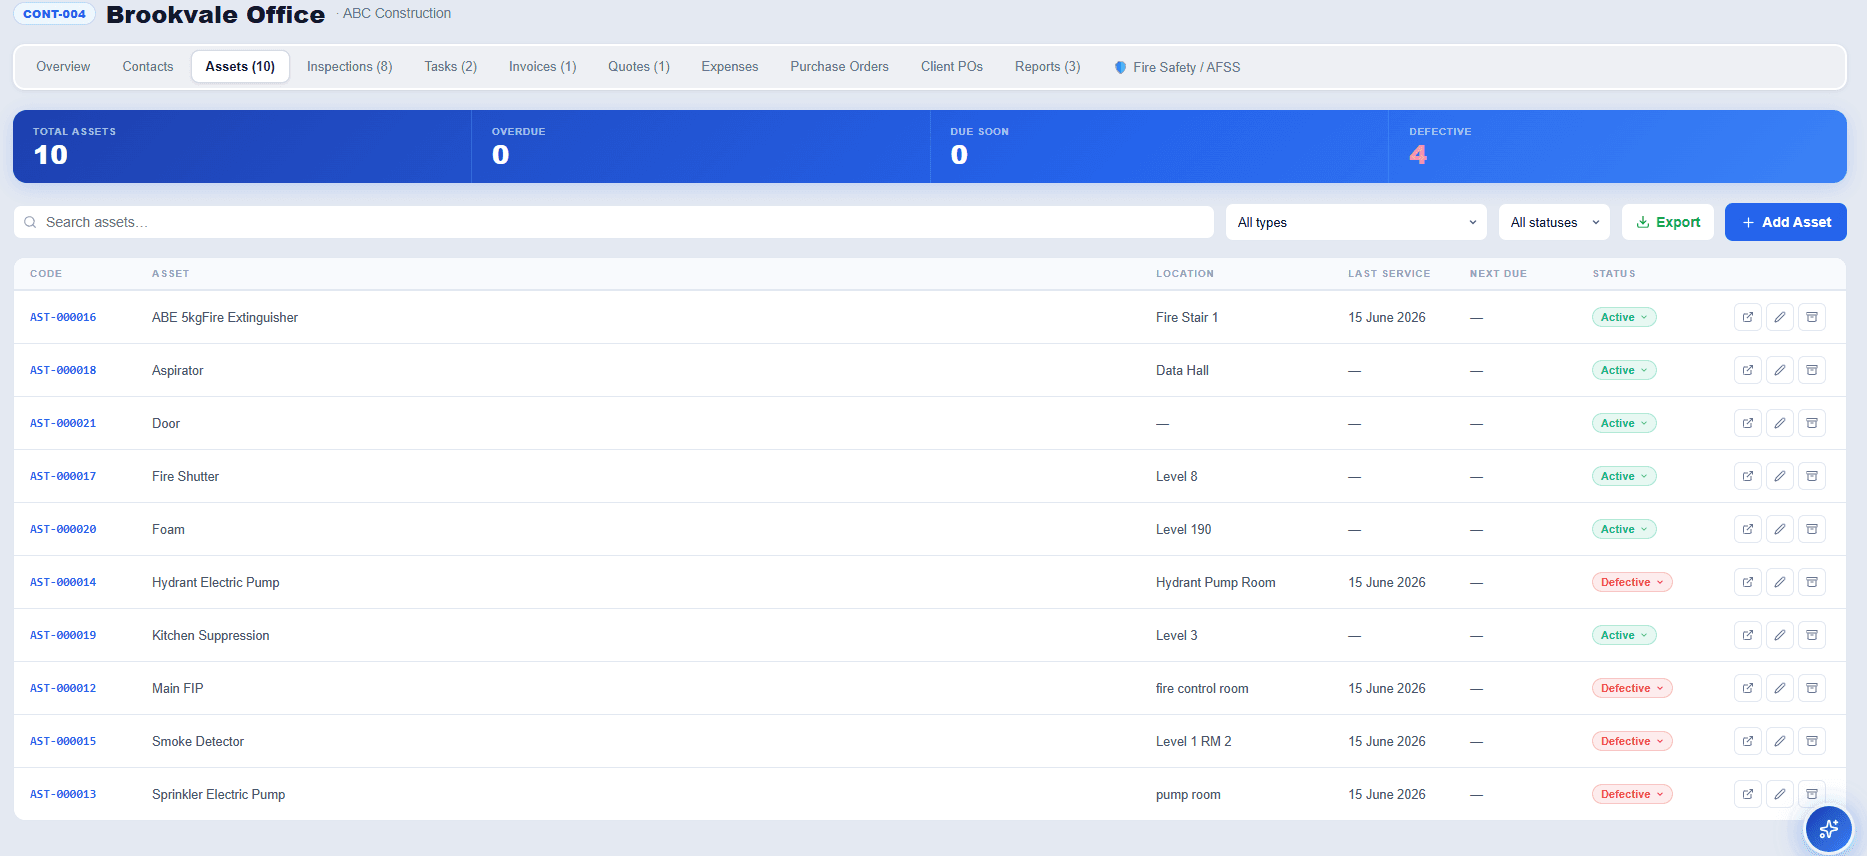1867x856 pixels.
Task: Open the Fire Safety / AFSS tab
Action: pos(1177,67)
